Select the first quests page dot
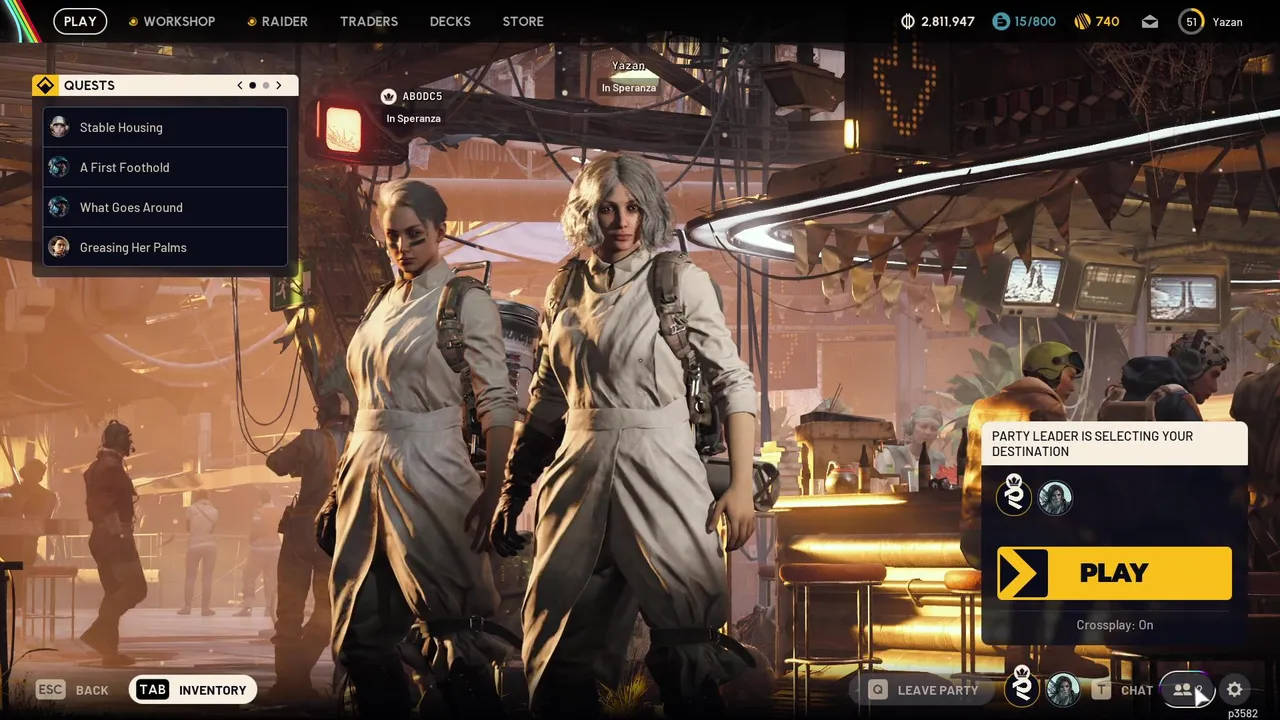Viewport: 1280px width, 720px height. (x=252, y=85)
